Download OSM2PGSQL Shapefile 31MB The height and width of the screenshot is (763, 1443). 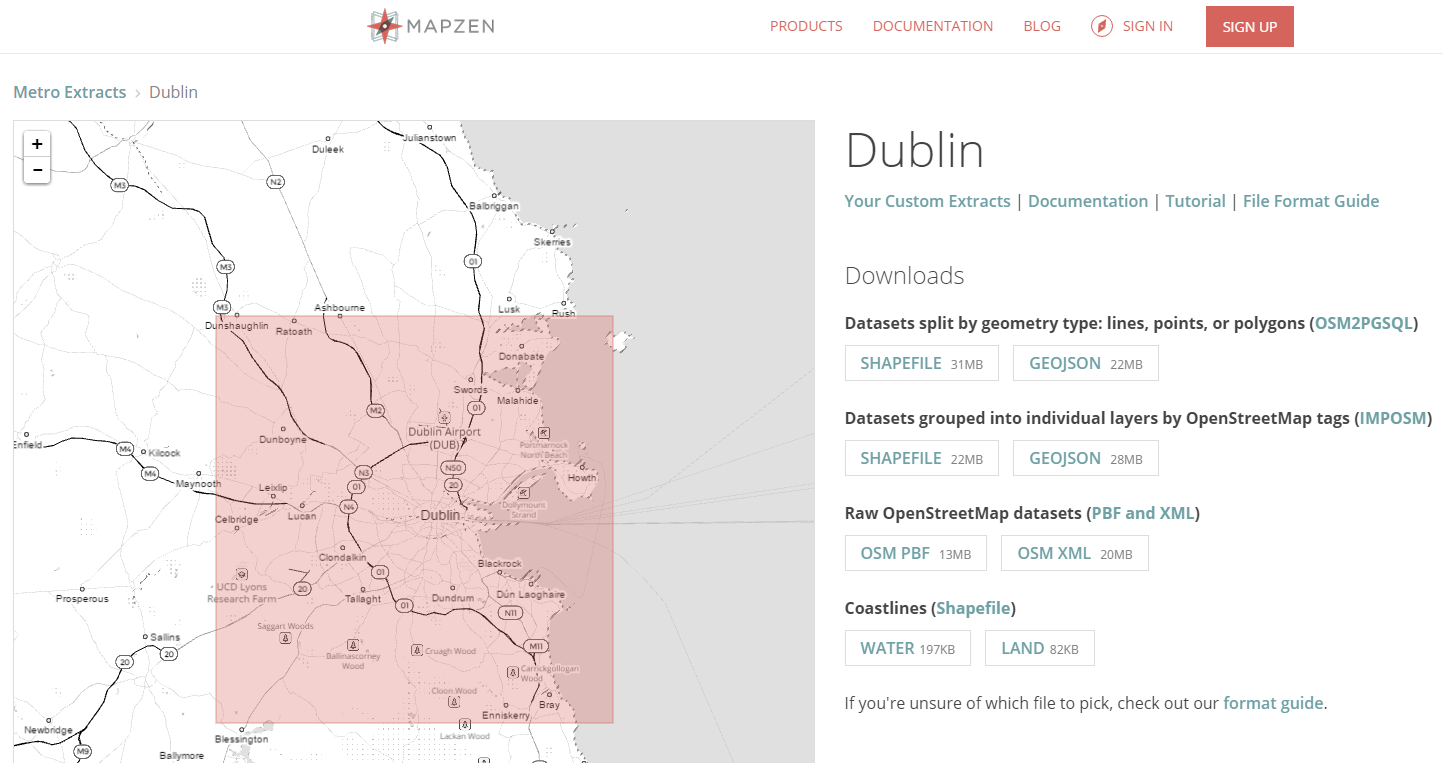pos(922,363)
